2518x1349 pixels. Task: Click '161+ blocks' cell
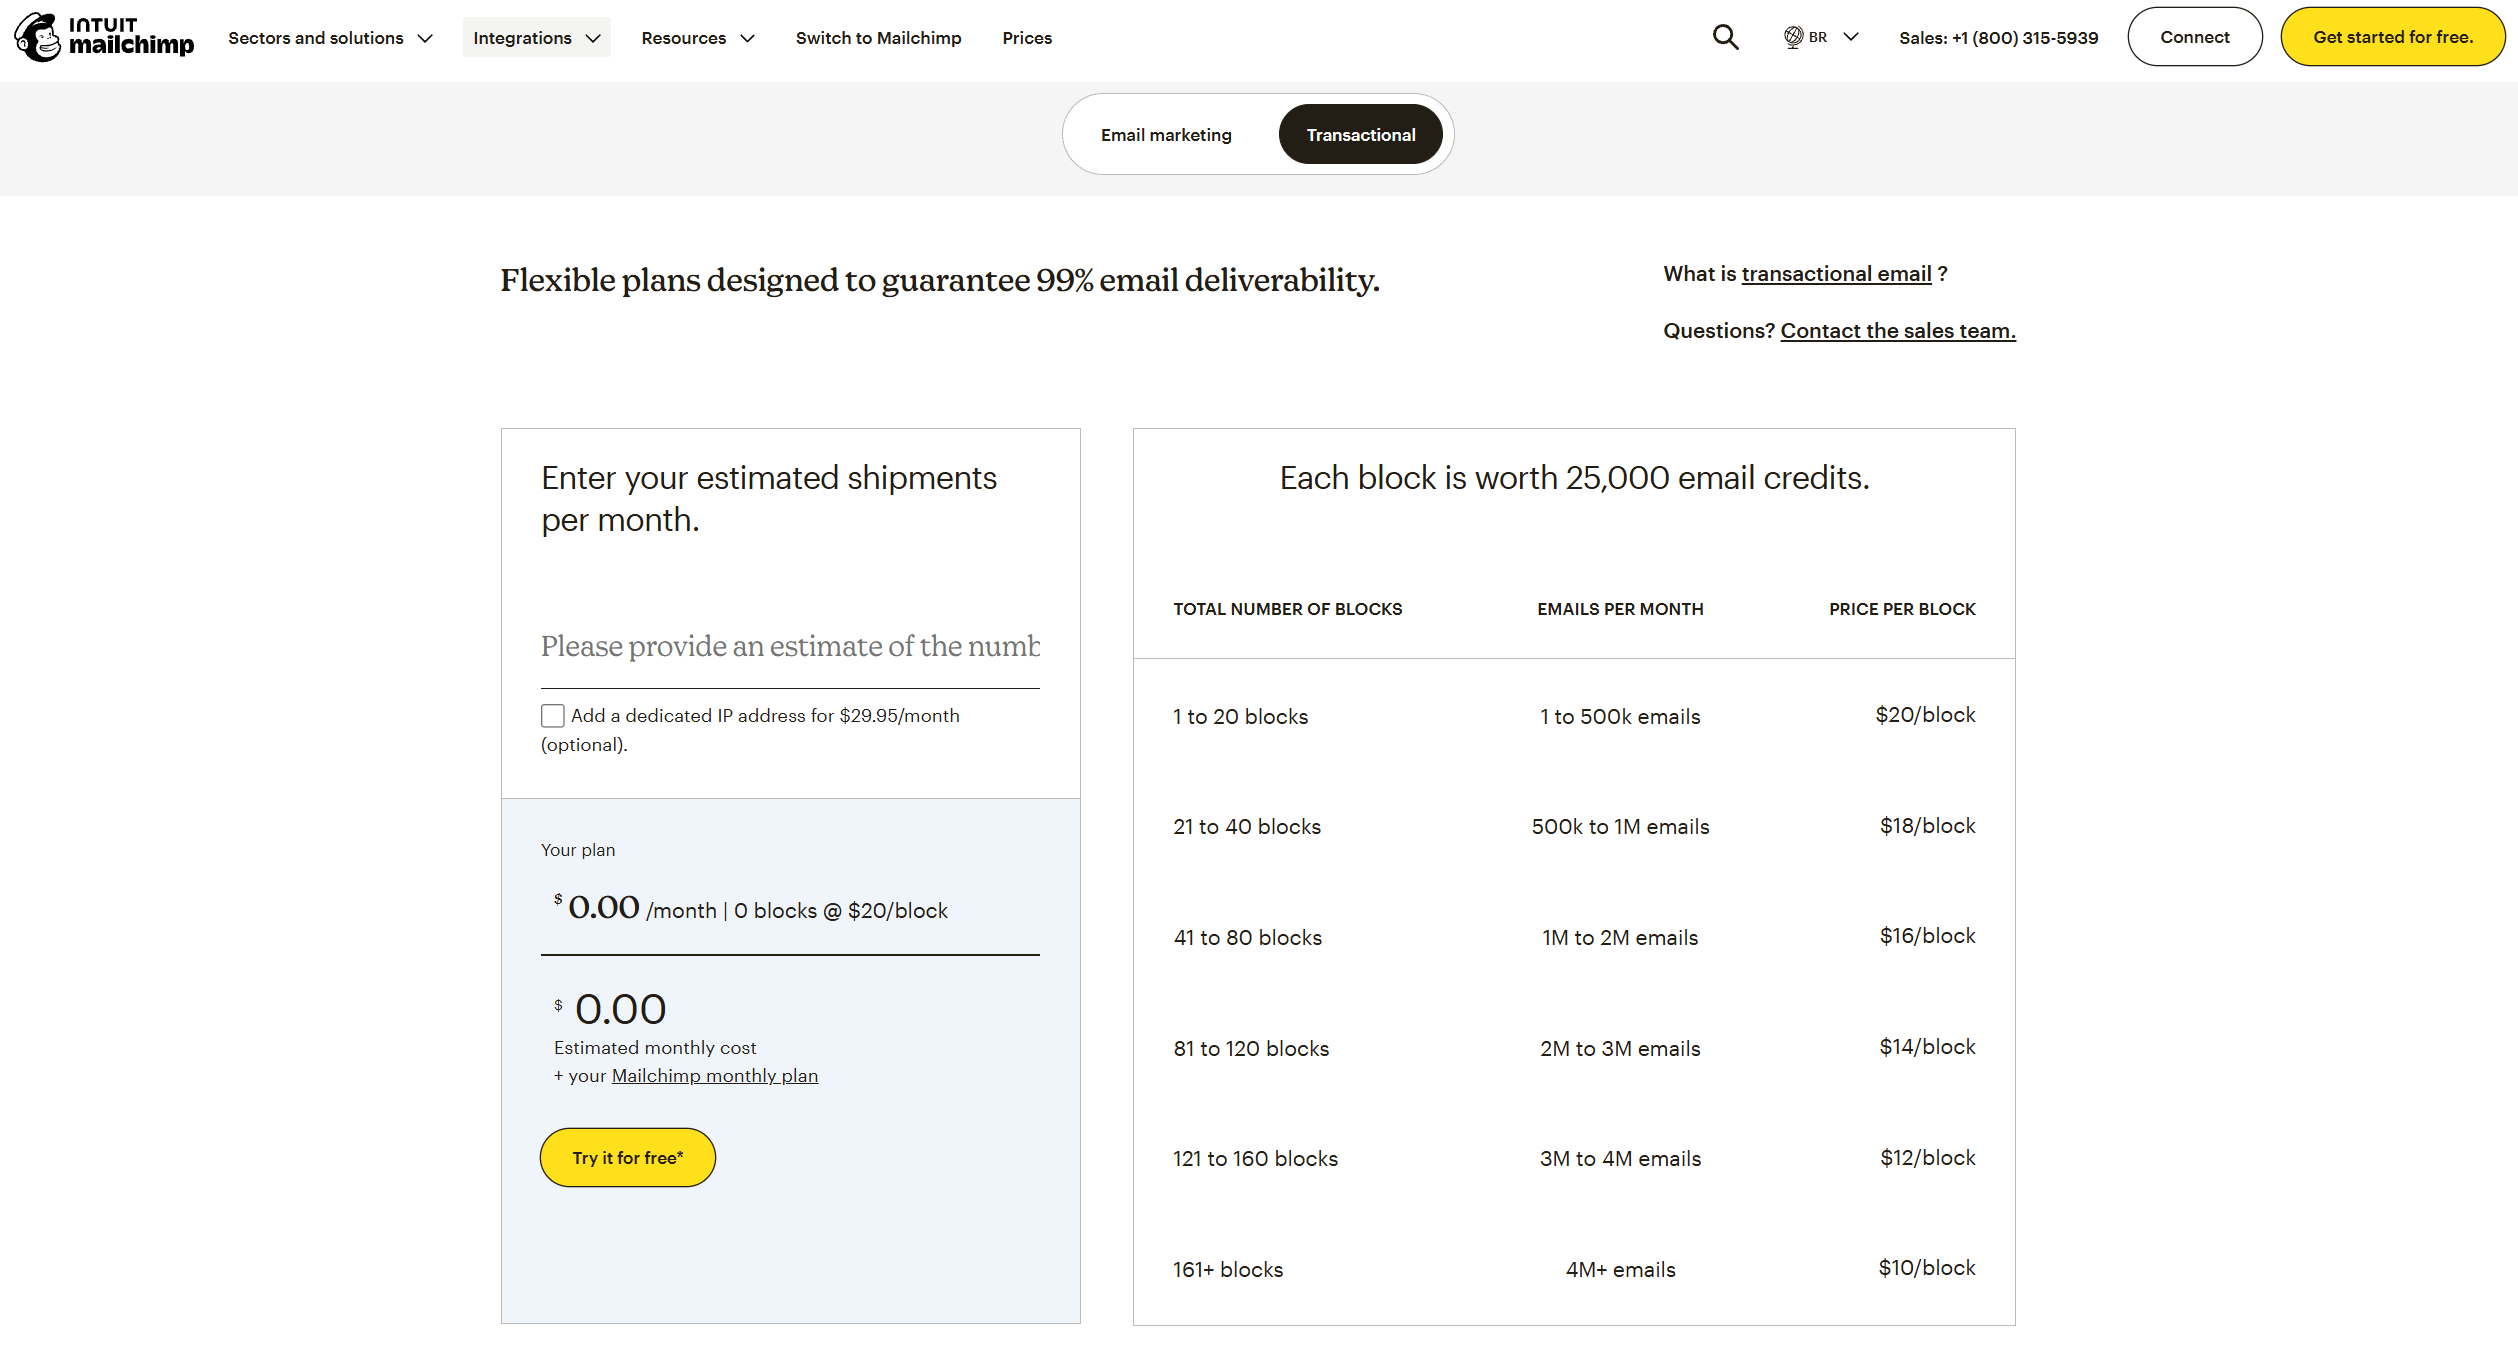pyautogui.click(x=1228, y=1269)
